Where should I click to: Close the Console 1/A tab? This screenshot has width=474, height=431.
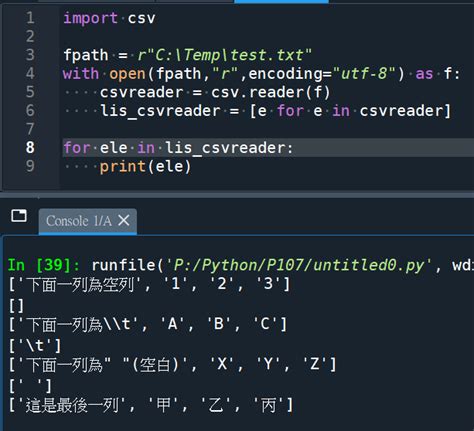pos(124,220)
